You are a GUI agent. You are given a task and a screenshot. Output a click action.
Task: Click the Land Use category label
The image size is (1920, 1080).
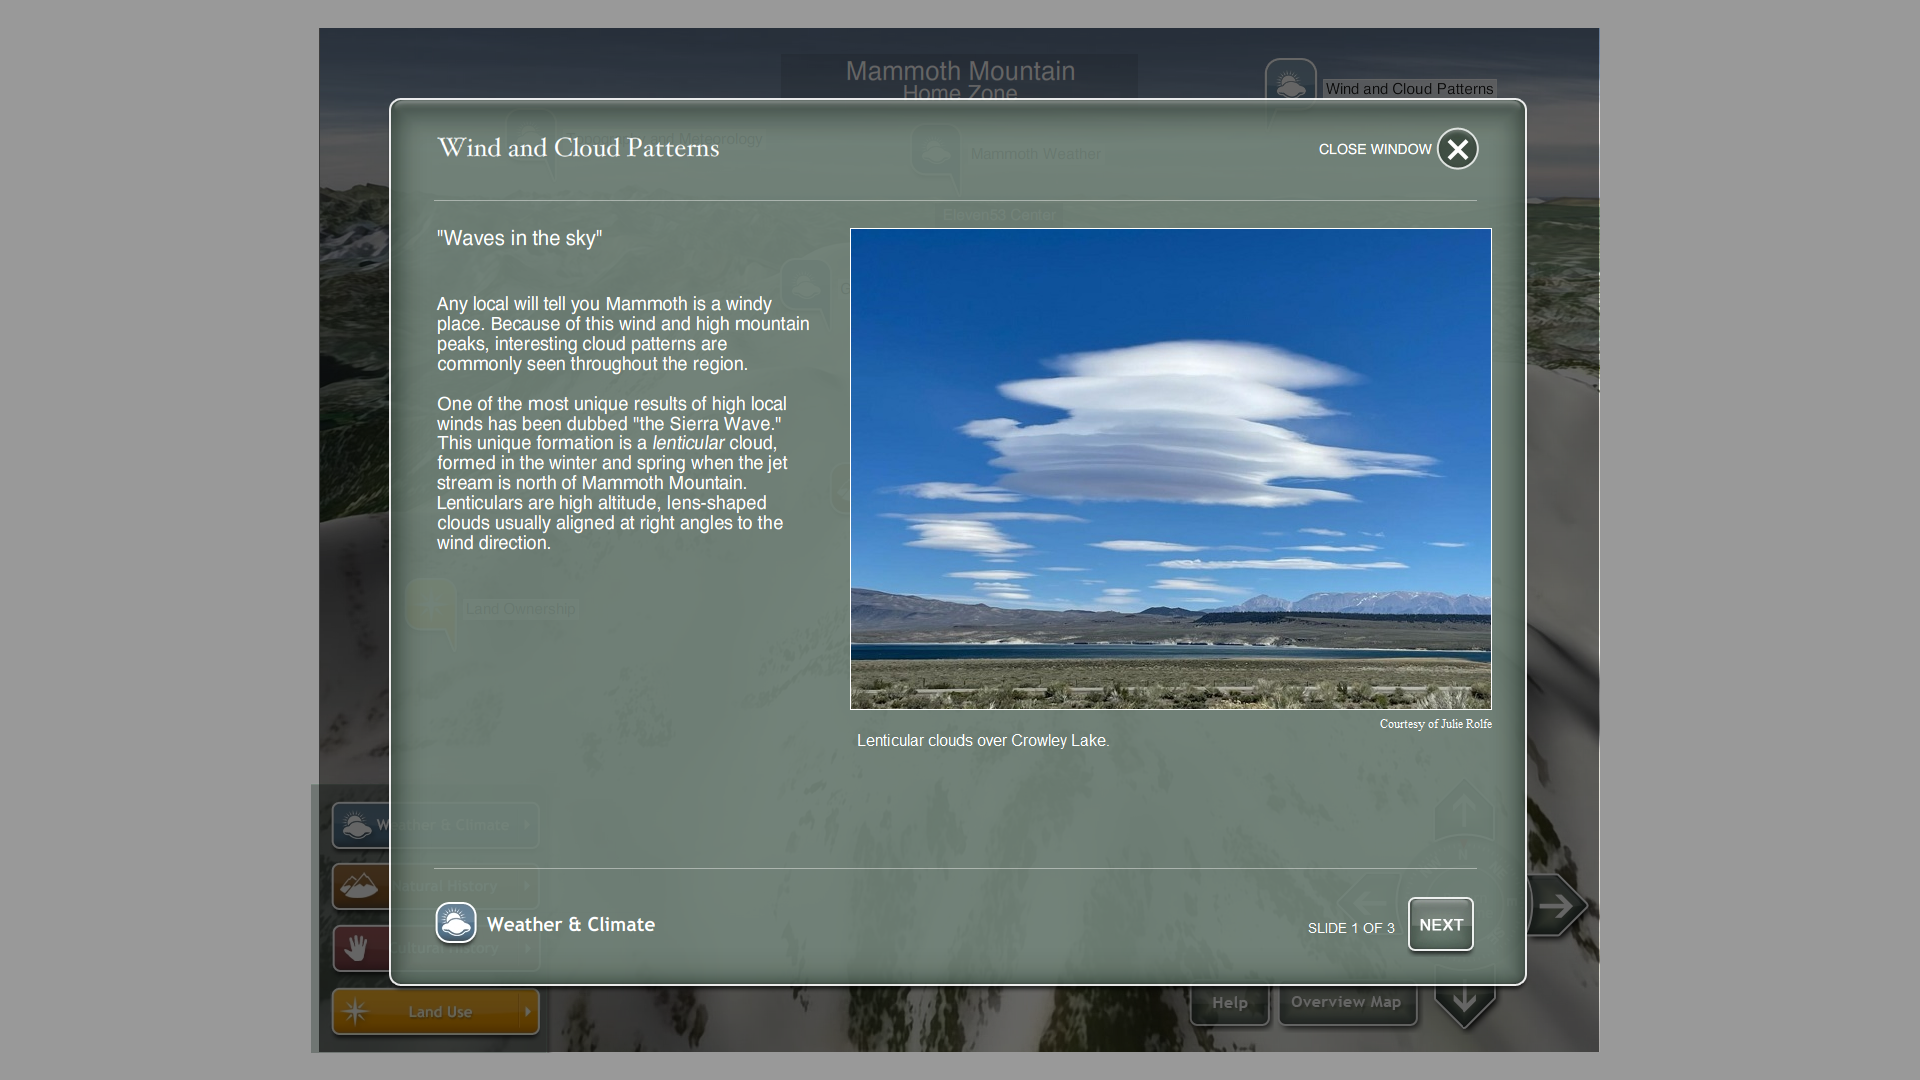pos(440,1012)
